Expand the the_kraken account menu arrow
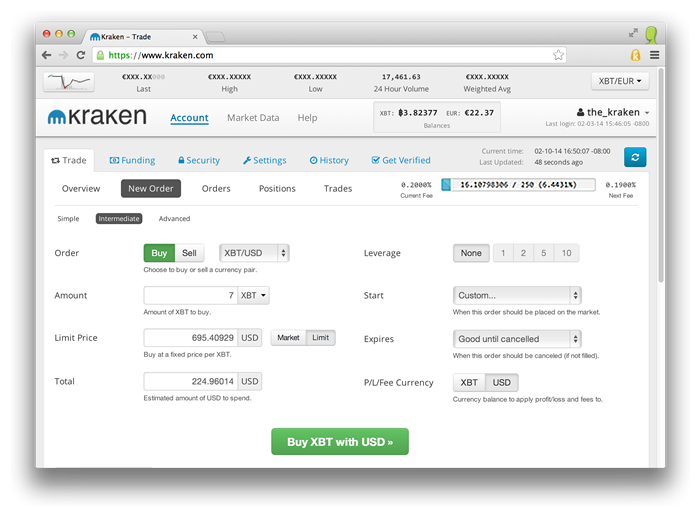Viewport: 700px width, 516px height. (x=646, y=113)
